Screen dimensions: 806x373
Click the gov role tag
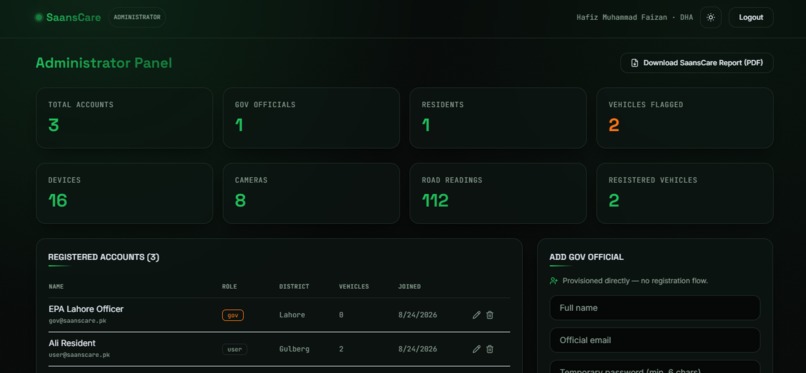click(233, 315)
